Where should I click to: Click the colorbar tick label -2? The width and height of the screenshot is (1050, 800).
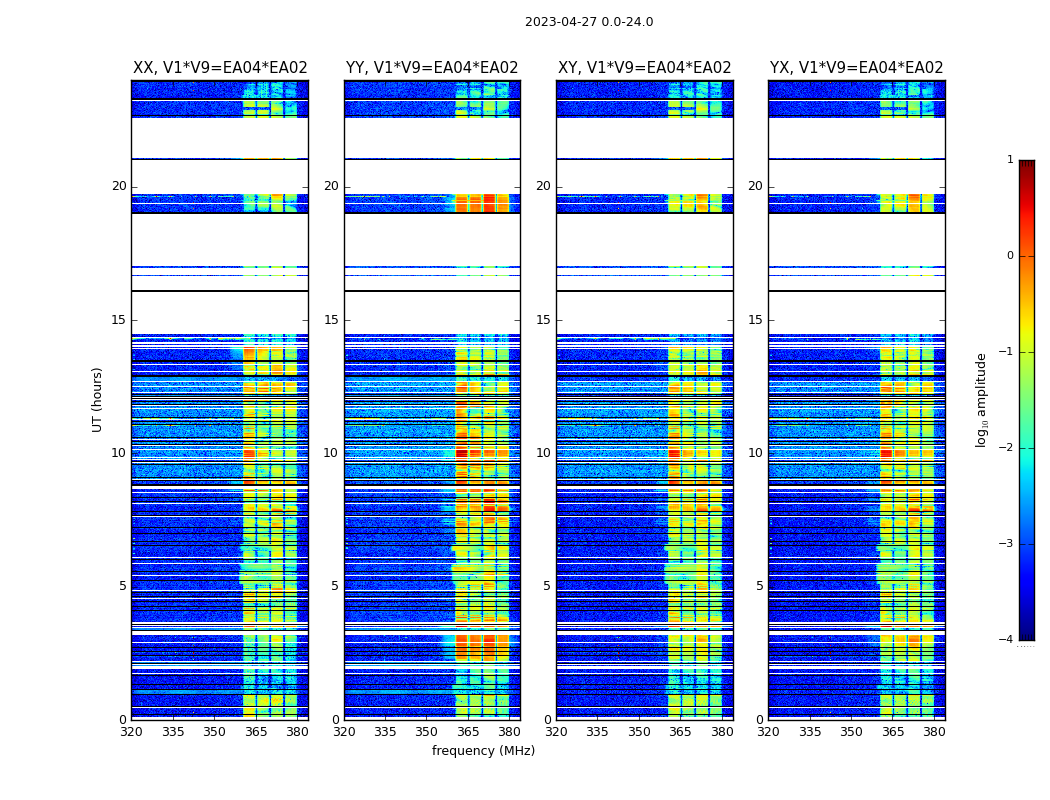coord(1006,447)
